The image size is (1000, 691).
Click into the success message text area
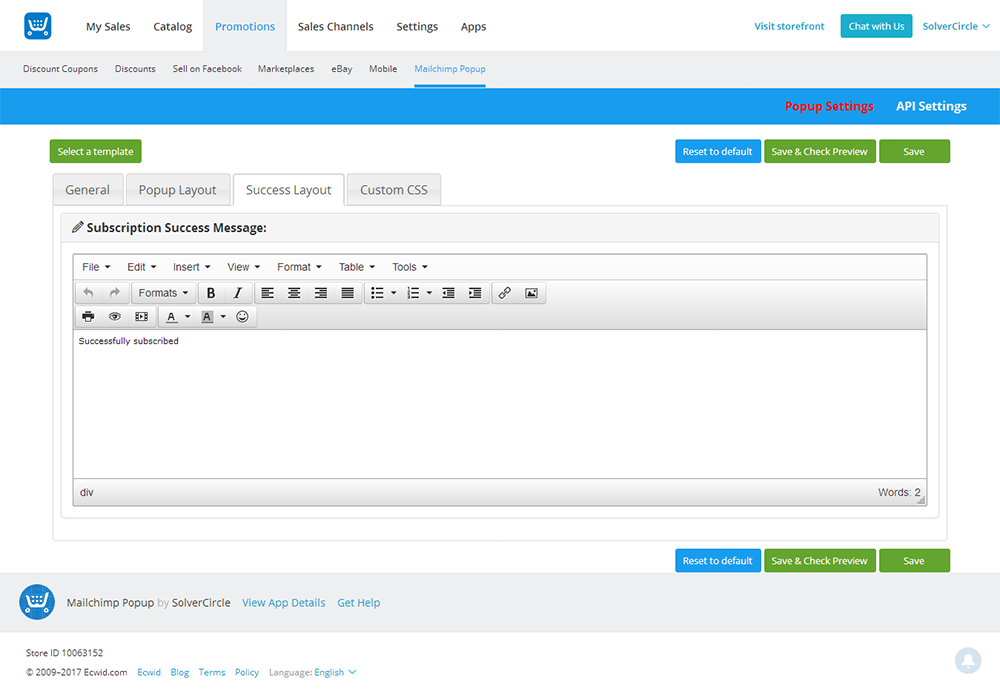pyautogui.click(x=500, y=404)
